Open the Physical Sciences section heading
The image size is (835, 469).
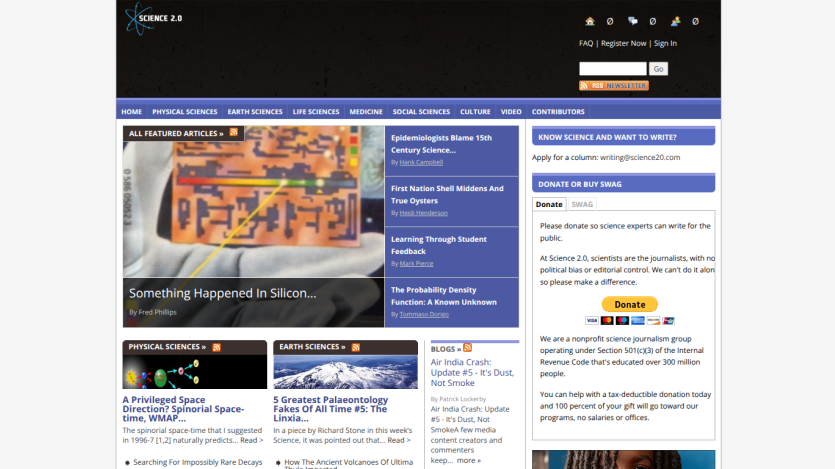pyautogui.click(x=167, y=347)
